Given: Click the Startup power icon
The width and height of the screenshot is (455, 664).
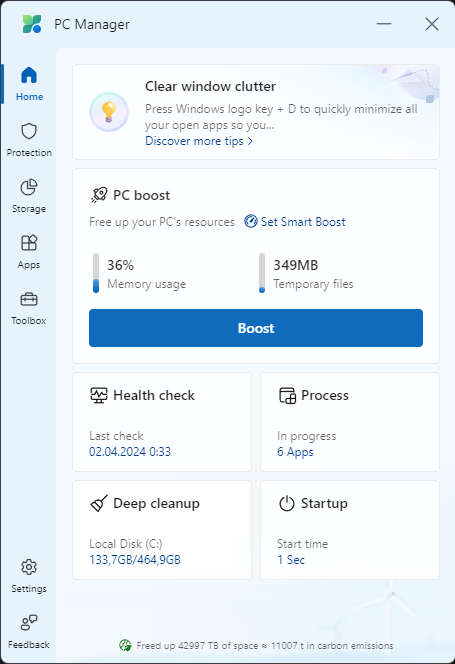Looking at the screenshot, I should [x=287, y=504].
